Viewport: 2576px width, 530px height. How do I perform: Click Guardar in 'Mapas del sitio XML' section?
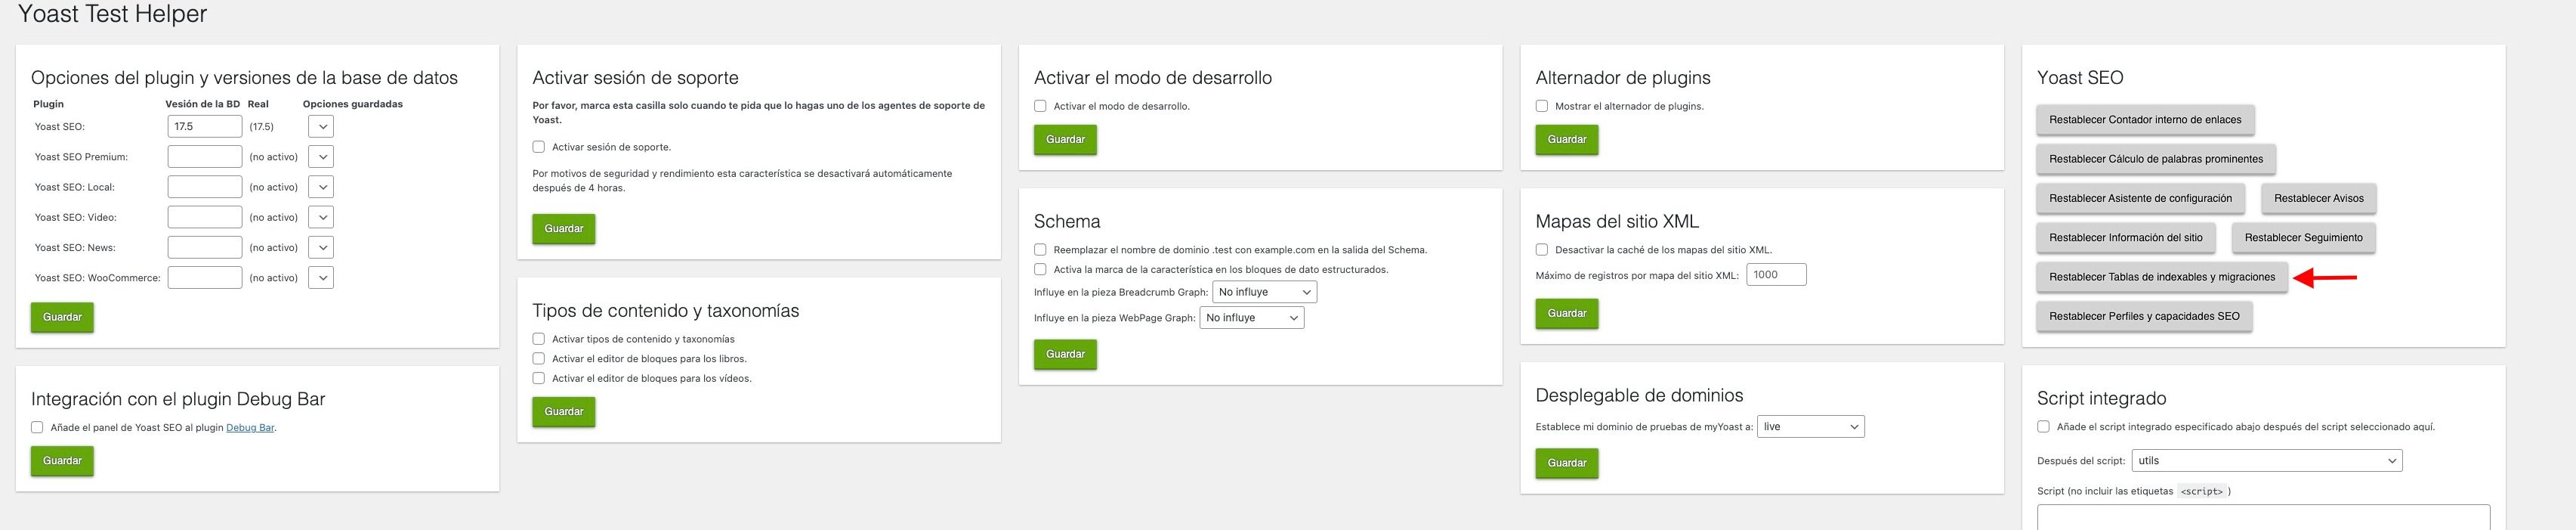tap(1567, 314)
